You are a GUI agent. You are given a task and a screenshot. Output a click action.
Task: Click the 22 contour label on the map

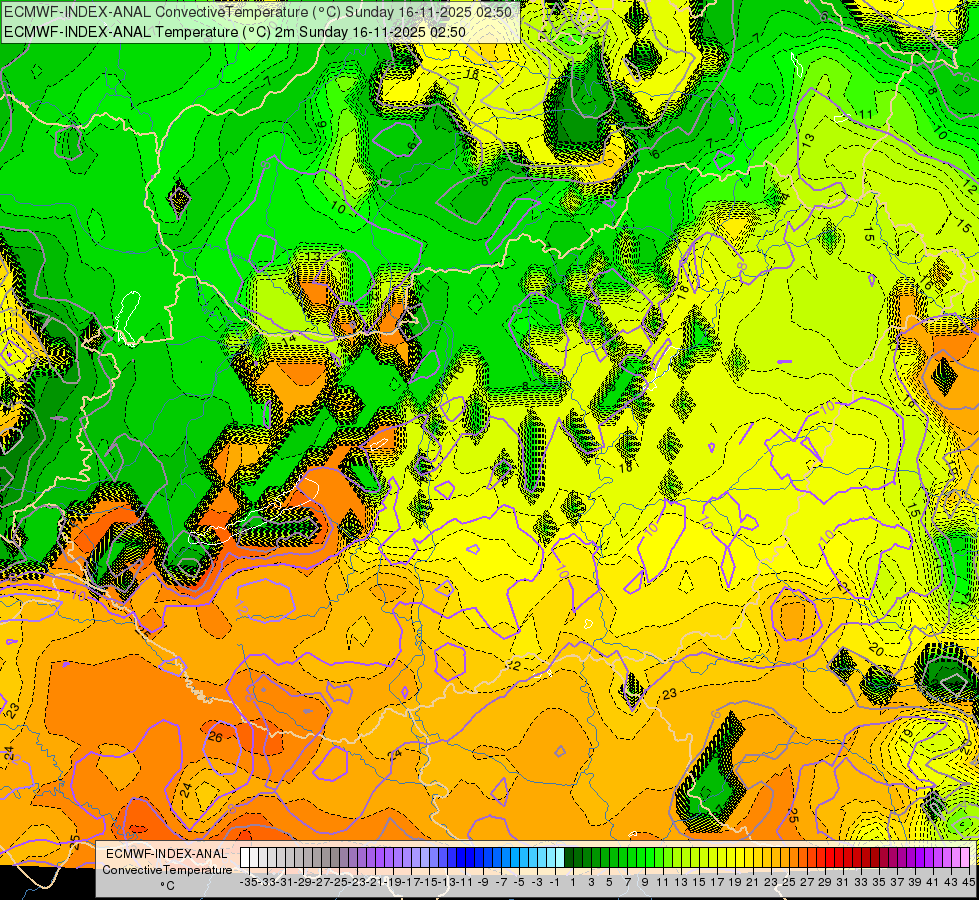pyautogui.click(x=513, y=665)
